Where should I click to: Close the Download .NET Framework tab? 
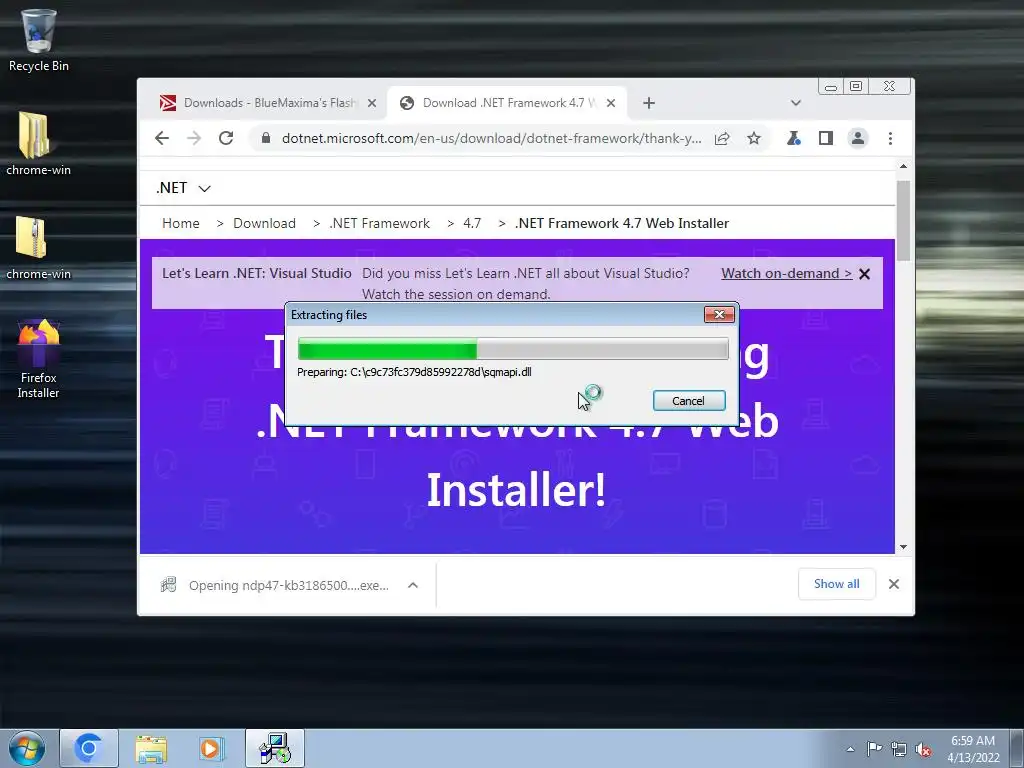pyautogui.click(x=611, y=103)
